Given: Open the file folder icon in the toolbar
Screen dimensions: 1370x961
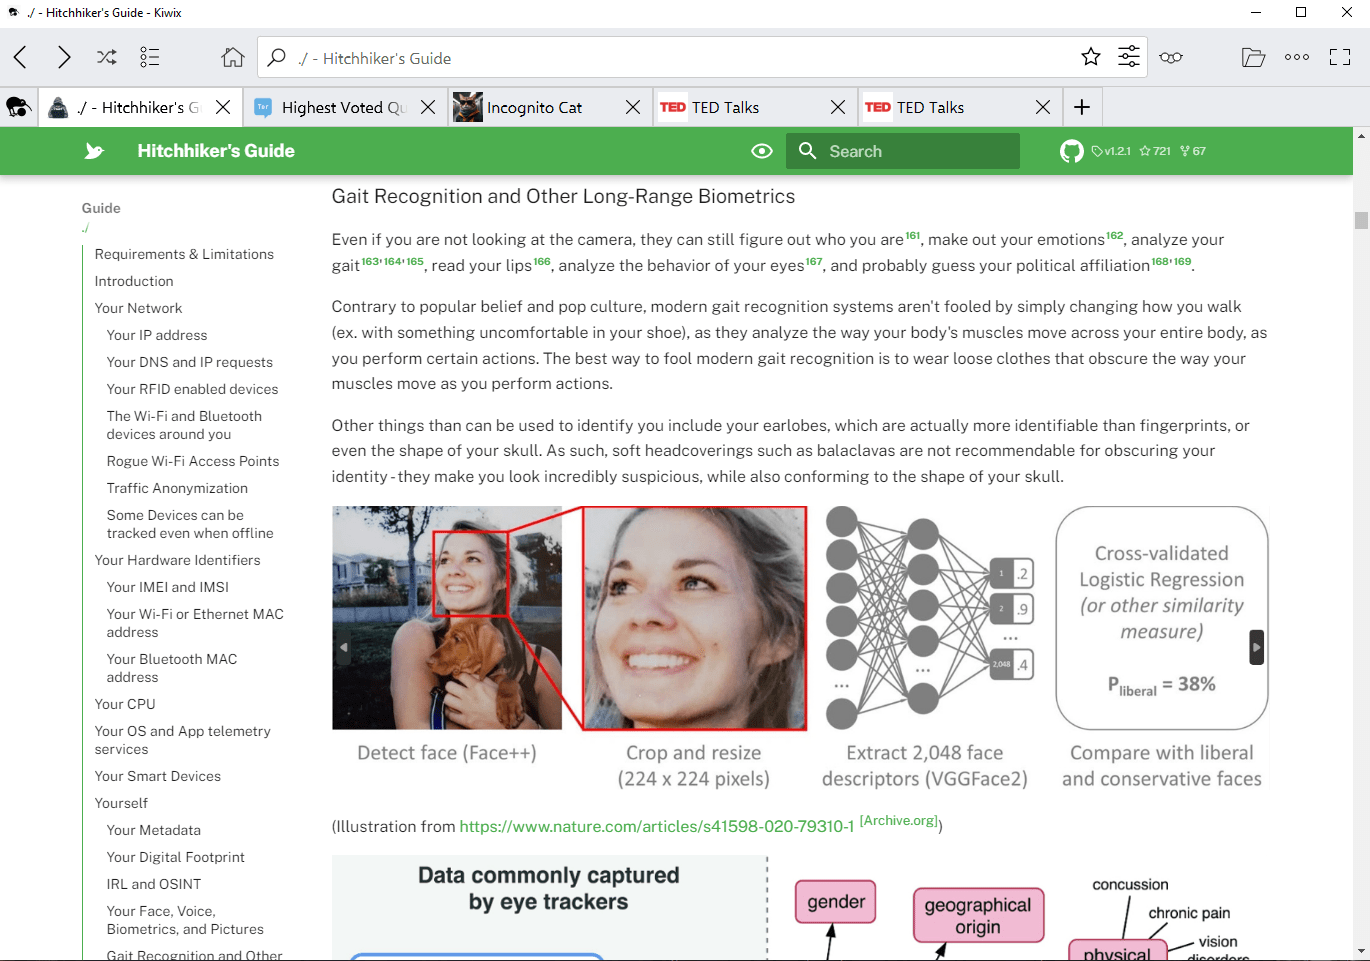Looking at the screenshot, I should tap(1253, 57).
